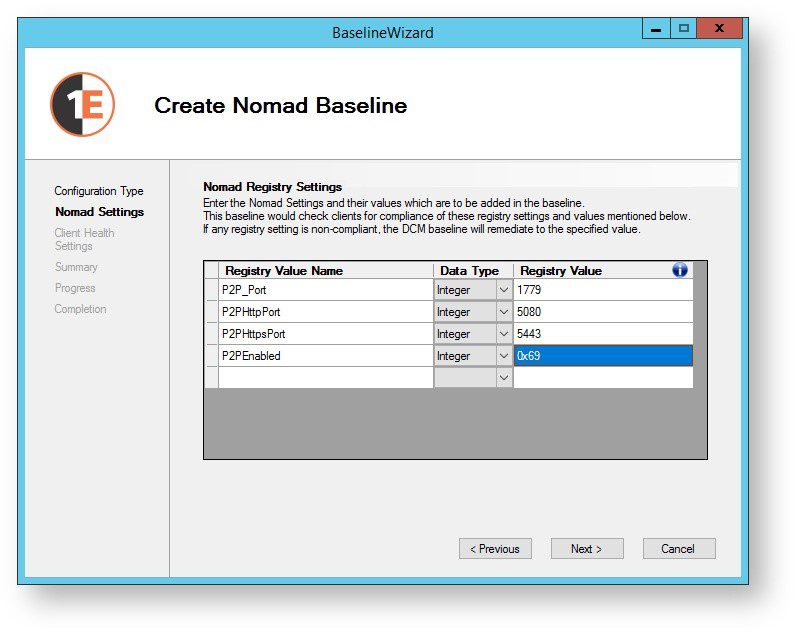Click the blue info icon in Registry Value header
The width and height of the screenshot is (797, 633).
[680, 270]
